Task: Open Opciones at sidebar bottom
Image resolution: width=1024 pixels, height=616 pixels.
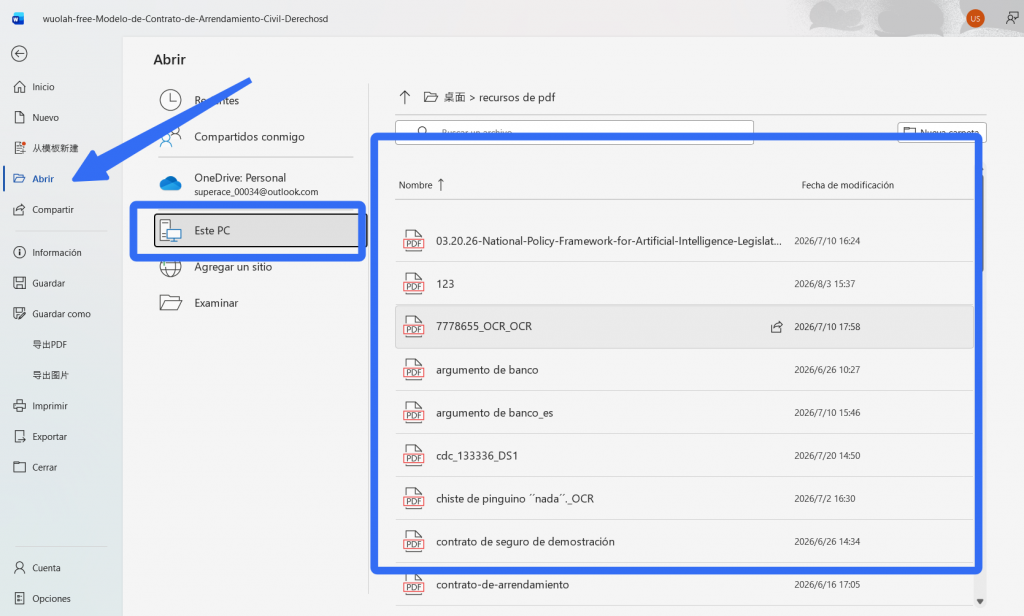Action: (x=51, y=599)
